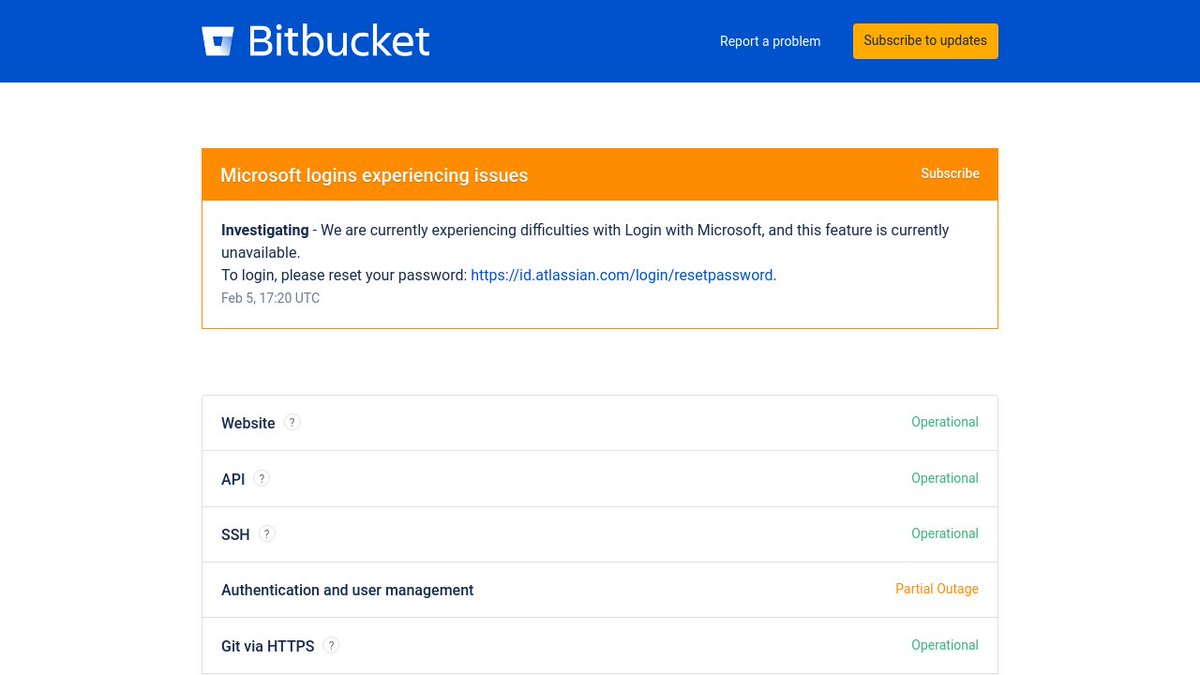
Task: Click the Bitbucket wordmark text
Action: (x=339, y=41)
